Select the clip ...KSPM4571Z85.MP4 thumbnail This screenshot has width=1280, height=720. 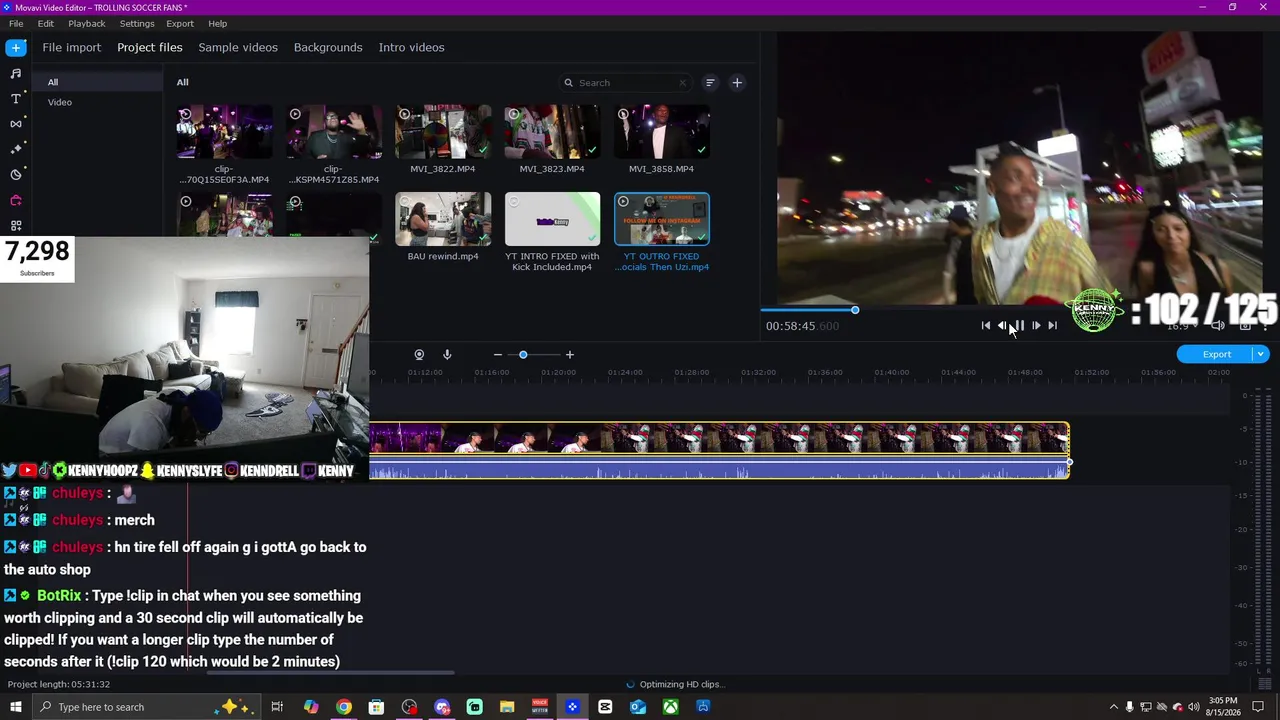(334, 132)
